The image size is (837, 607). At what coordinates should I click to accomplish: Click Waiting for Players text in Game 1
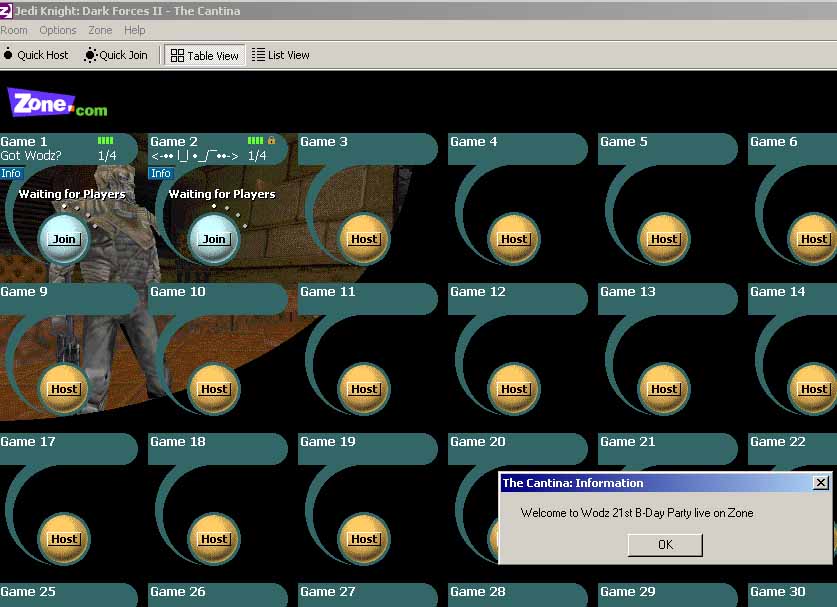[72, 194]
